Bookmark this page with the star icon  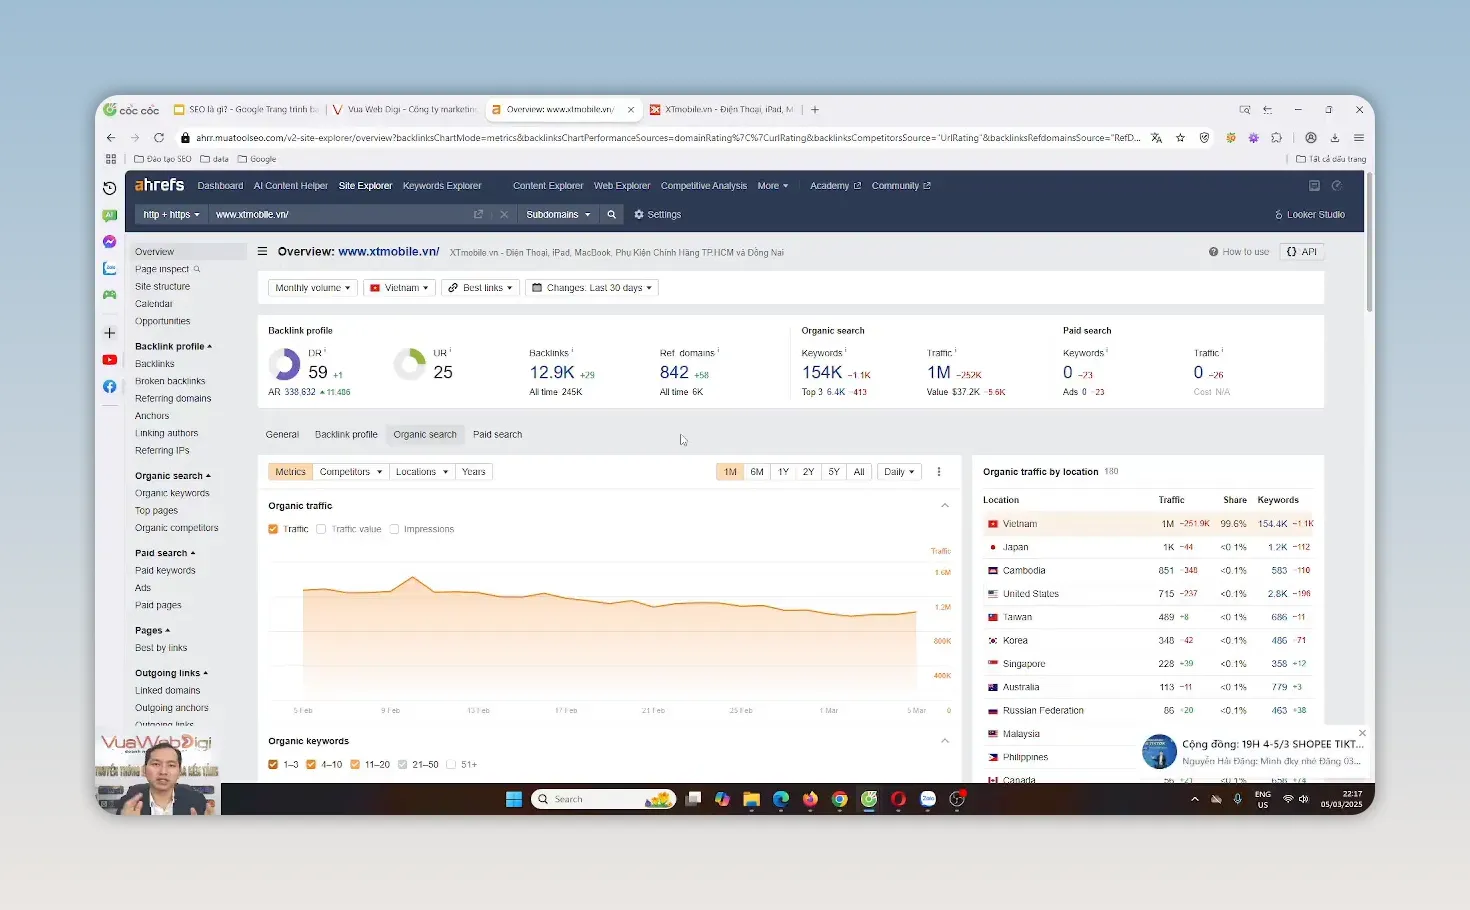tap(1180, 138)
